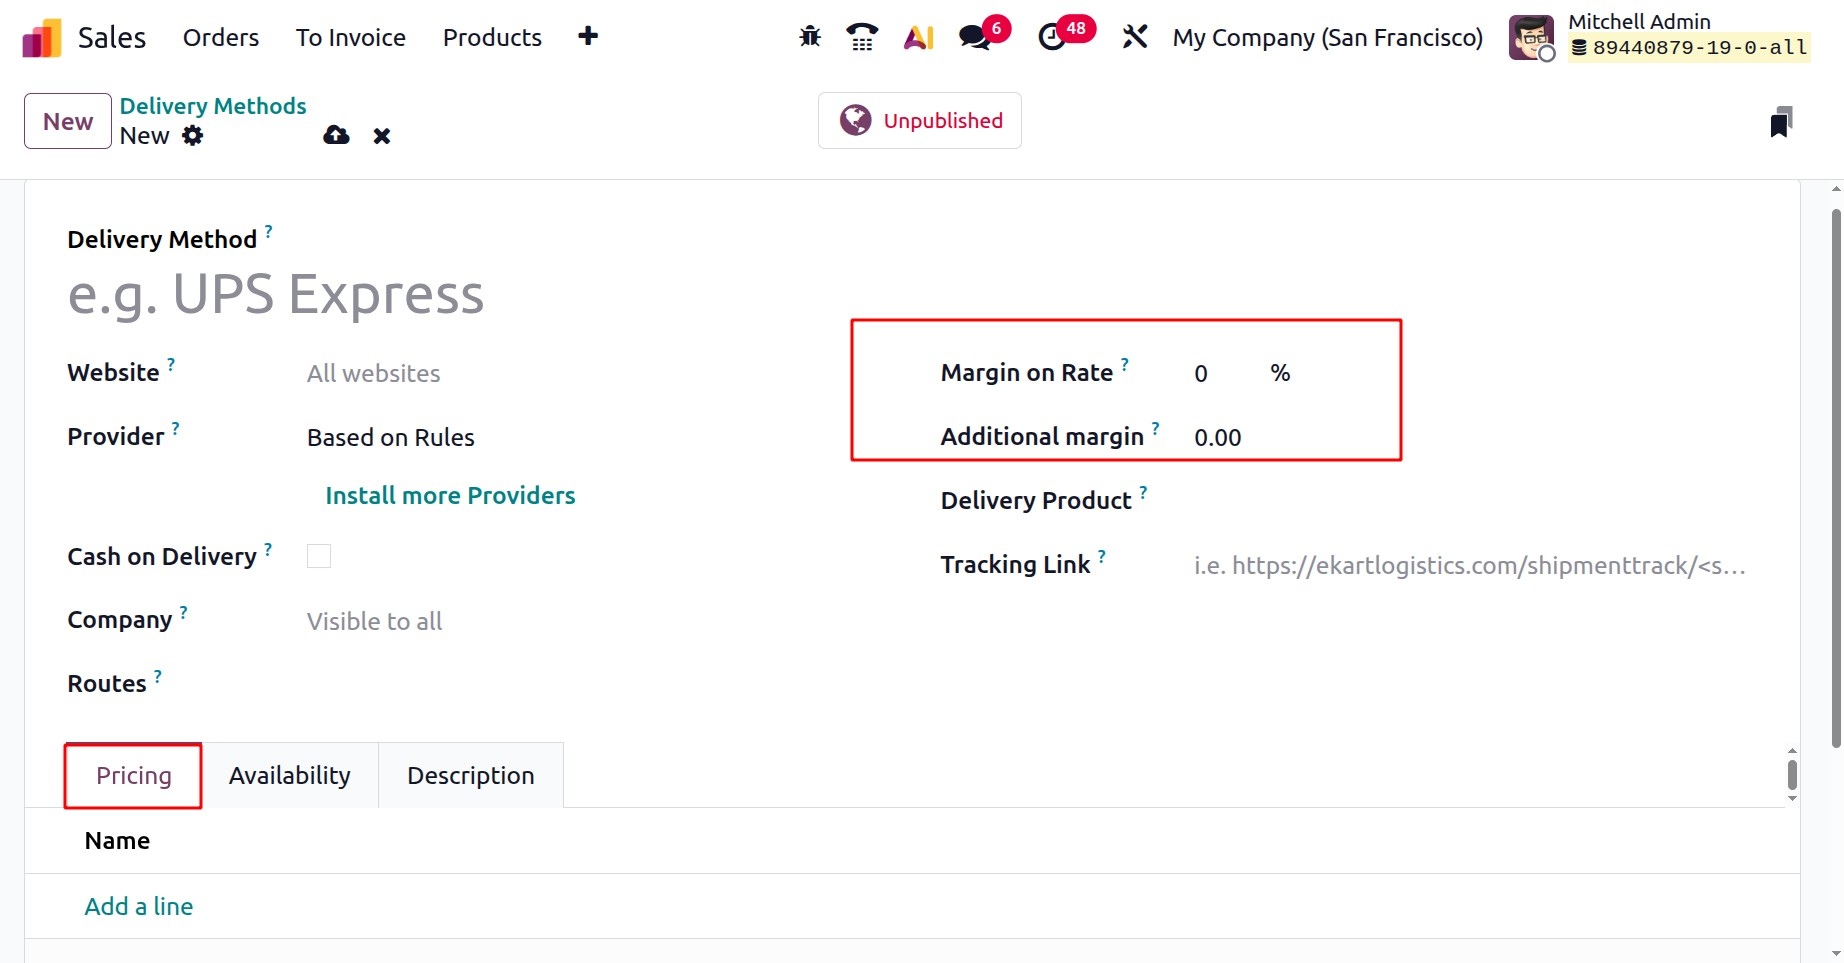The width and height of the screenshot is (1844, 963).
Task: Click the bookmark icon at top right
Action: click(x=1780, y=122)
